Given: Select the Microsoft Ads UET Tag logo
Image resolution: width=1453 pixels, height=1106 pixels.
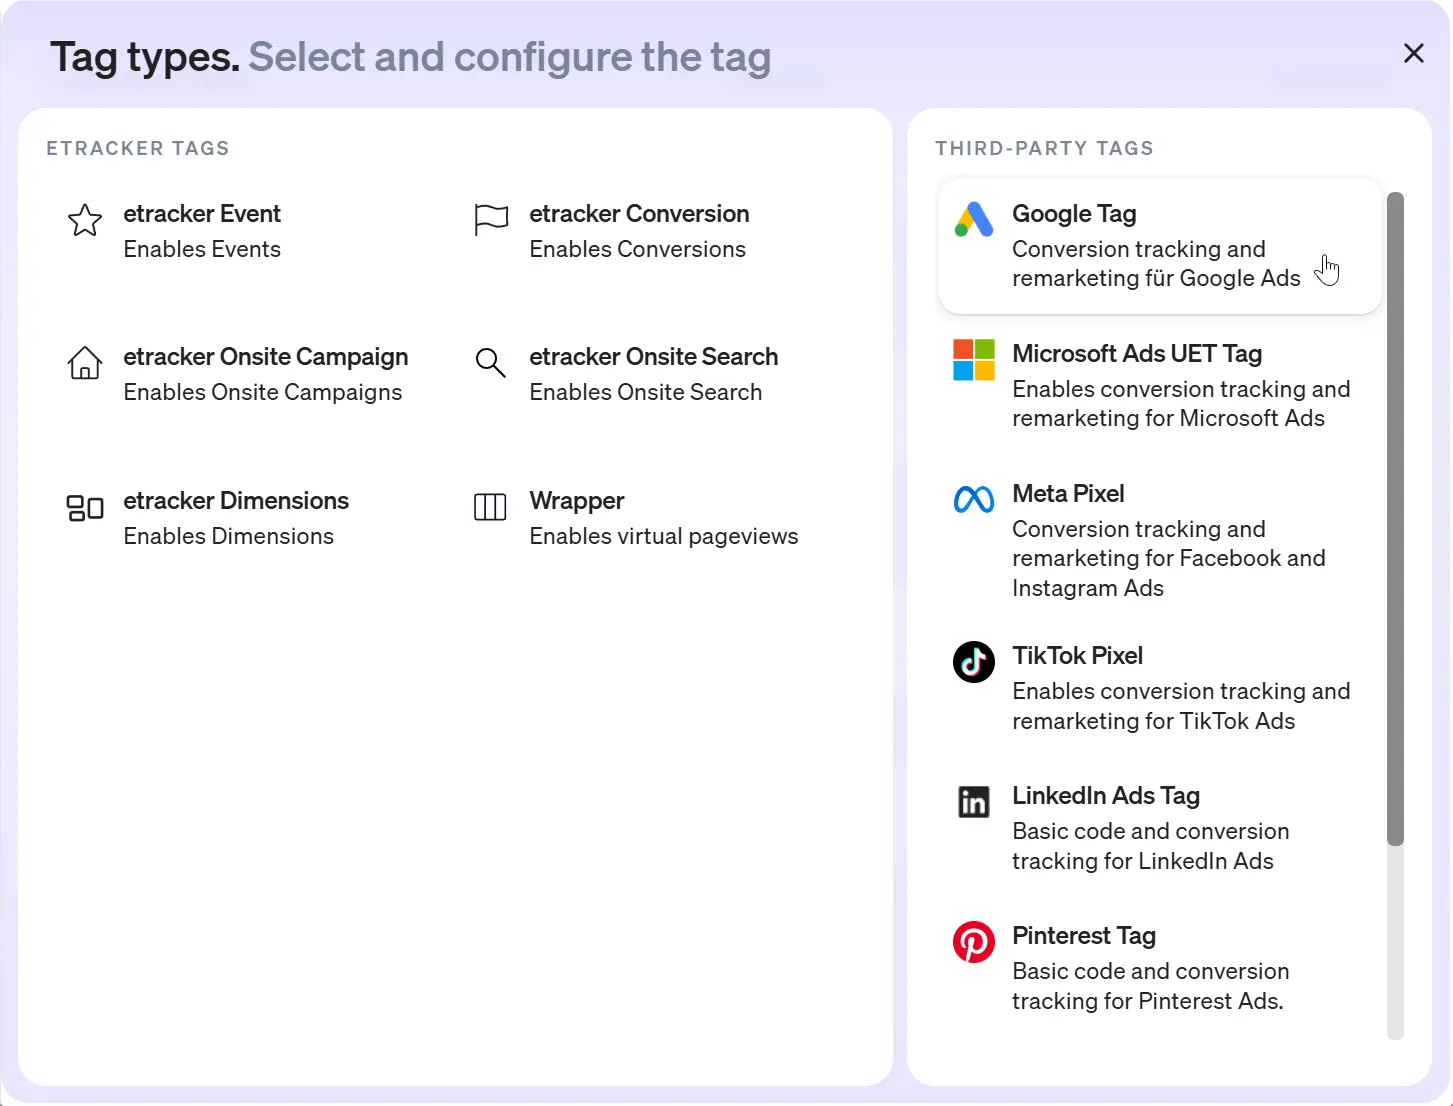Looking at the screenshot, I should coord(973,360).
